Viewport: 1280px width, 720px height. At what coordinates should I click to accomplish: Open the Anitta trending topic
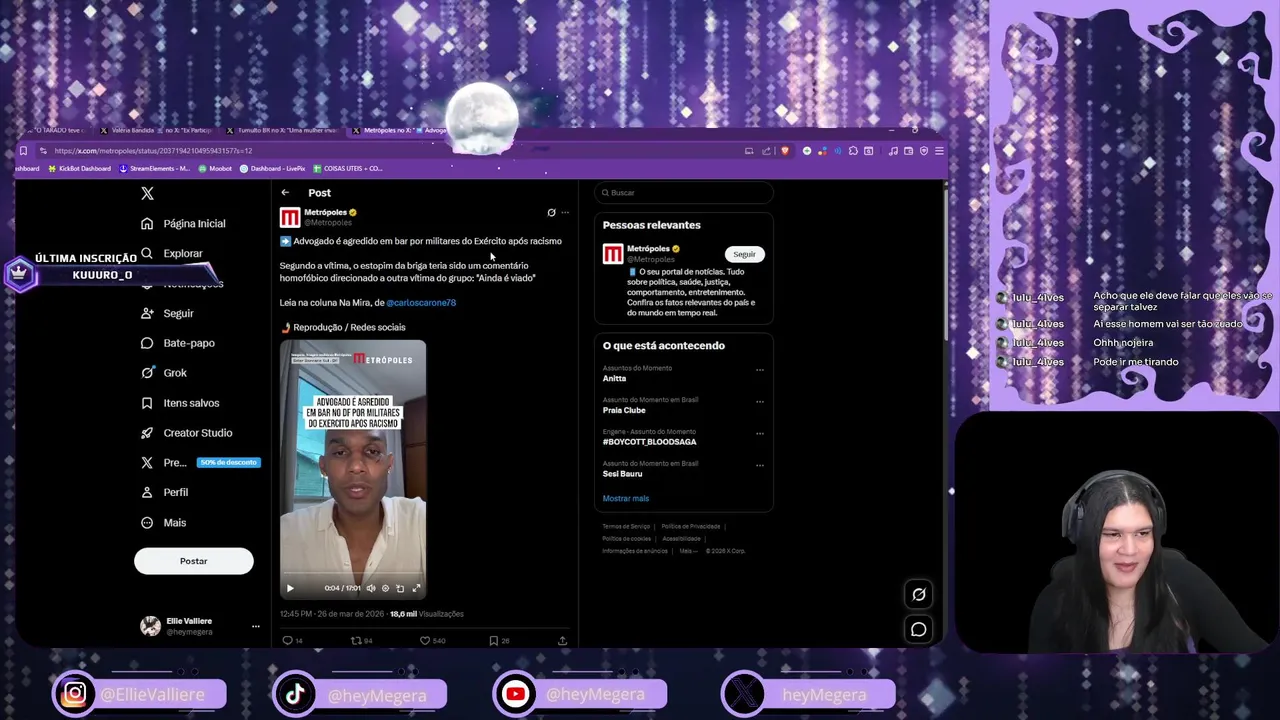pos(614,378)
